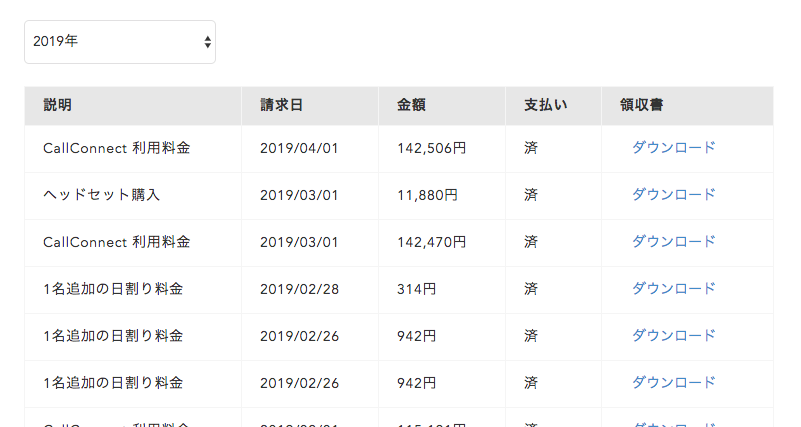Download receipt for the 2019/04/01 invoice

[673, 148]
